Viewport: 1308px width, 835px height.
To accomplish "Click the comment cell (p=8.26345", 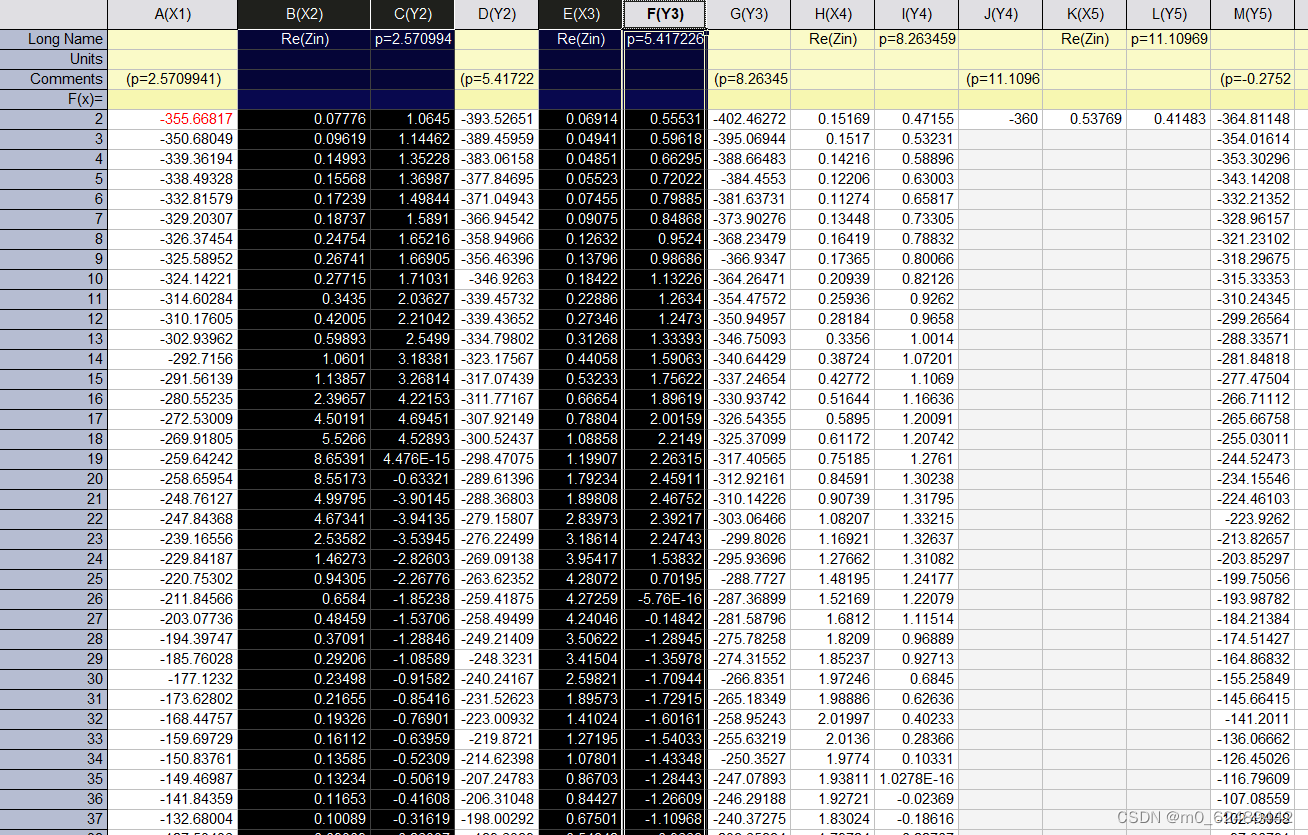I will 748,79.
